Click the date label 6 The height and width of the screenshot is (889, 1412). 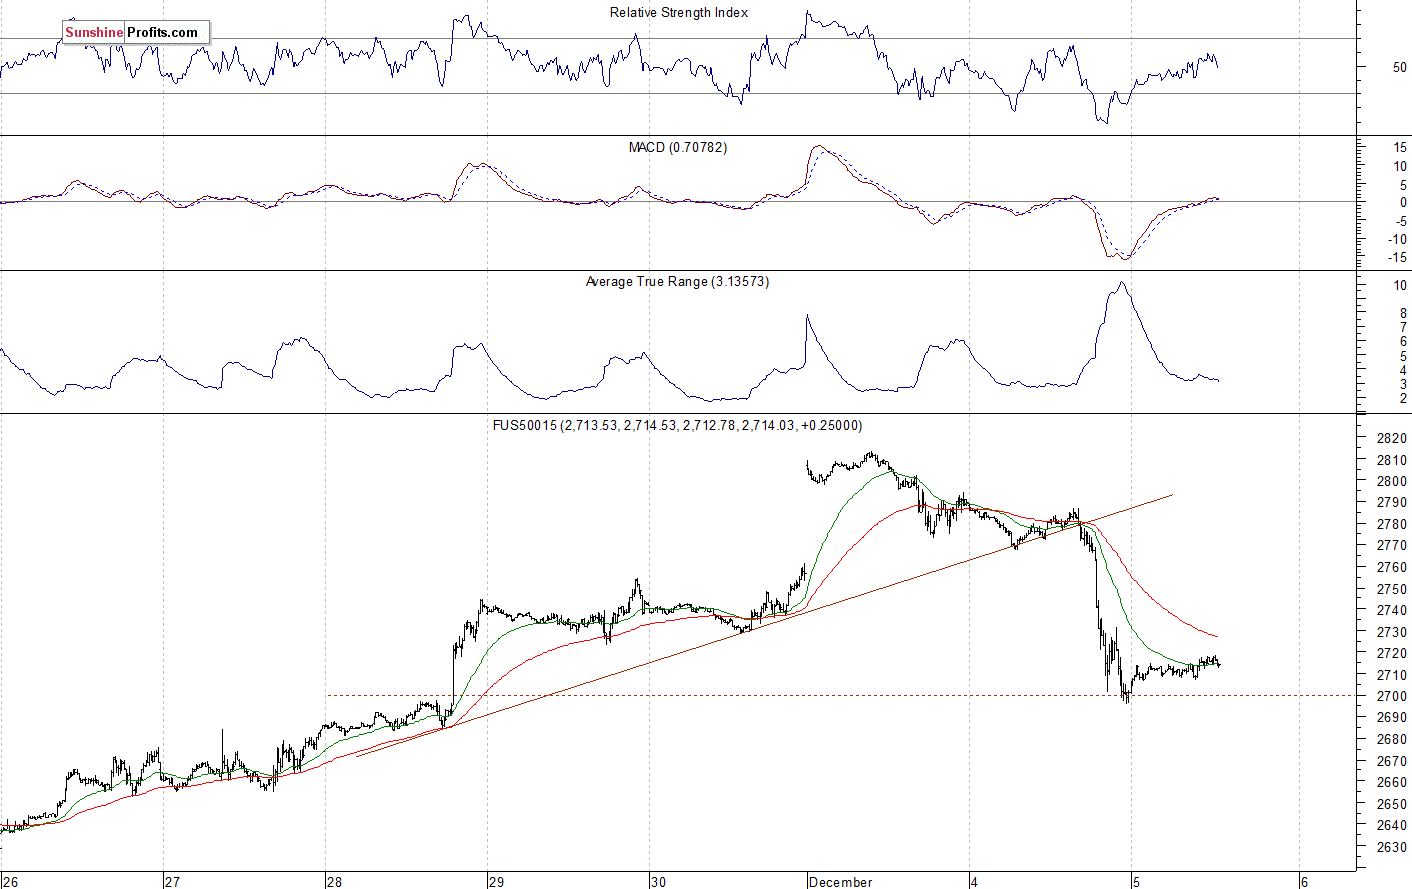(x=1303, y=882)
